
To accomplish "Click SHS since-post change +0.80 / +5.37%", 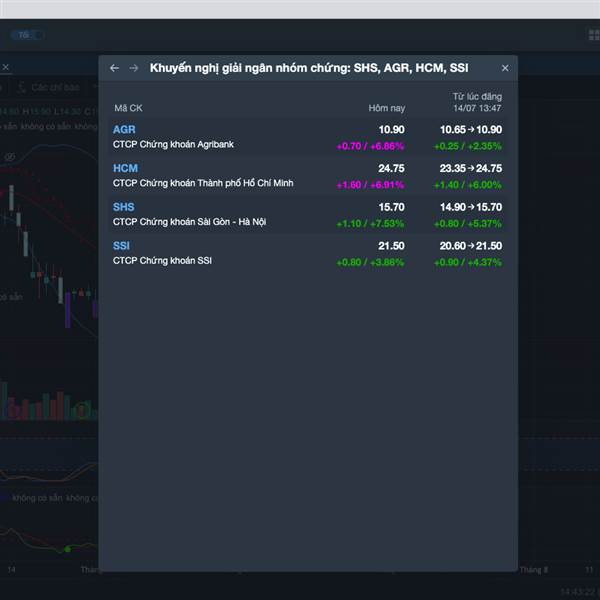I will tap(468, 223).
